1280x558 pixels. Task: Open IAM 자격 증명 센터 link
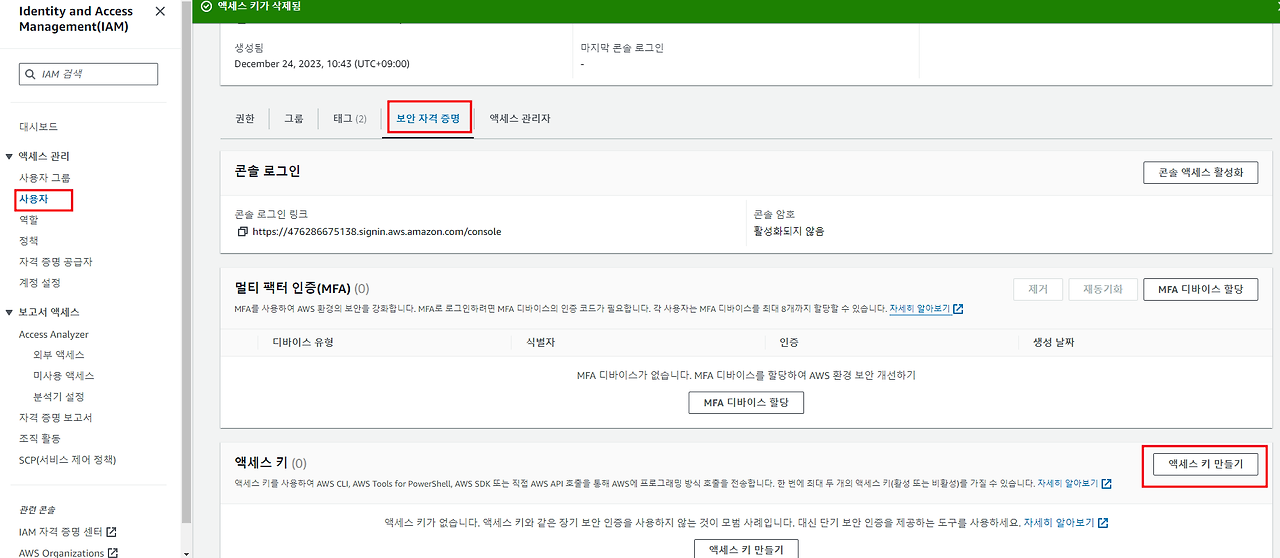[61, 532]
